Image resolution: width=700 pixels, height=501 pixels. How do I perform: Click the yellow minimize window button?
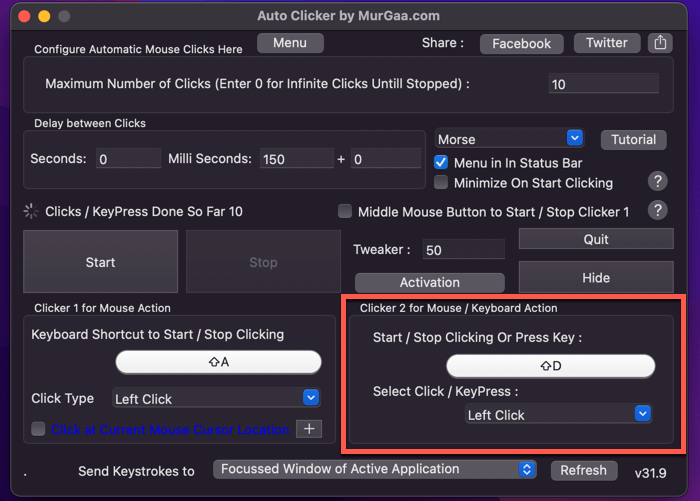(43, 17)
